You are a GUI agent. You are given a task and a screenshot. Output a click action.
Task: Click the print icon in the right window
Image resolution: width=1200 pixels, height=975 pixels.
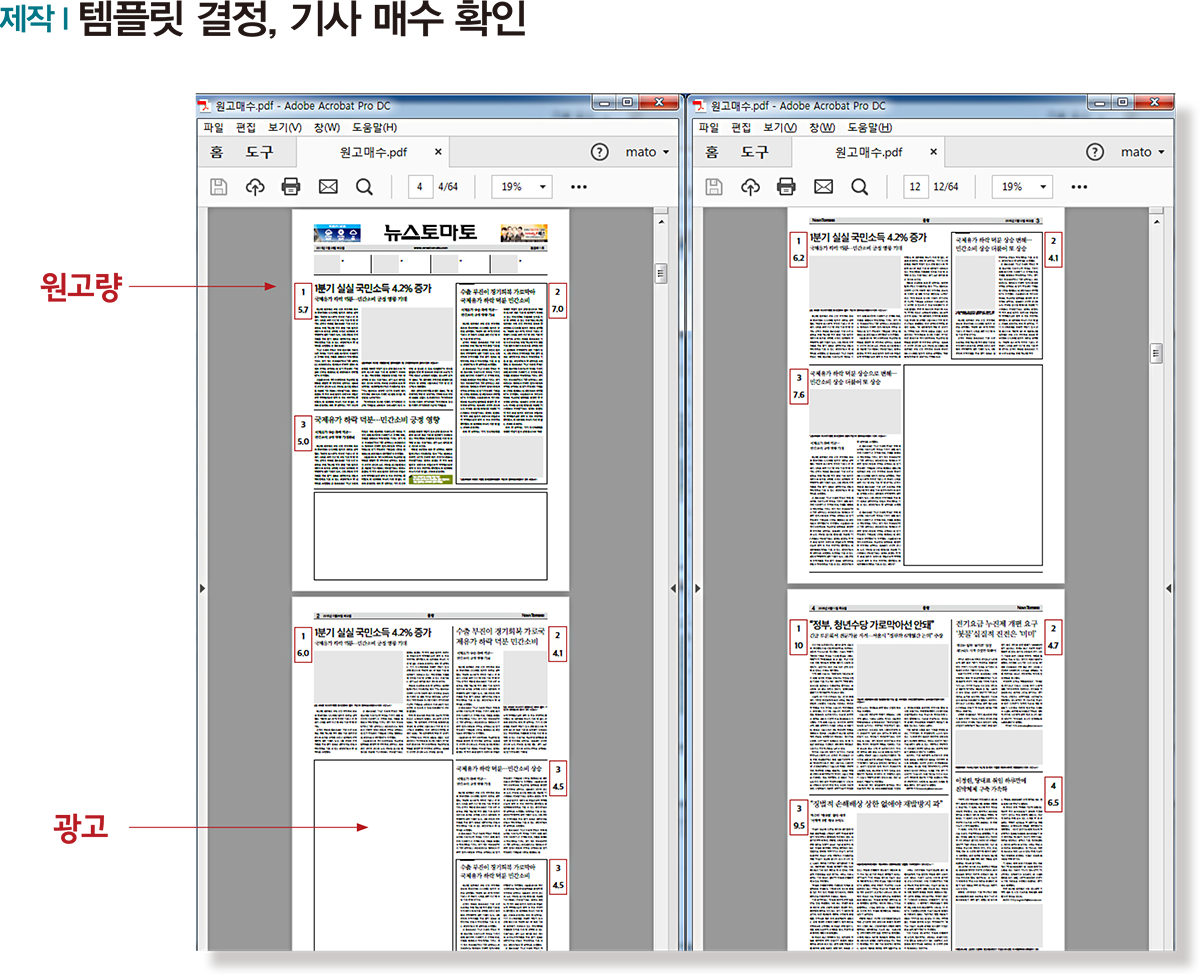786,187
